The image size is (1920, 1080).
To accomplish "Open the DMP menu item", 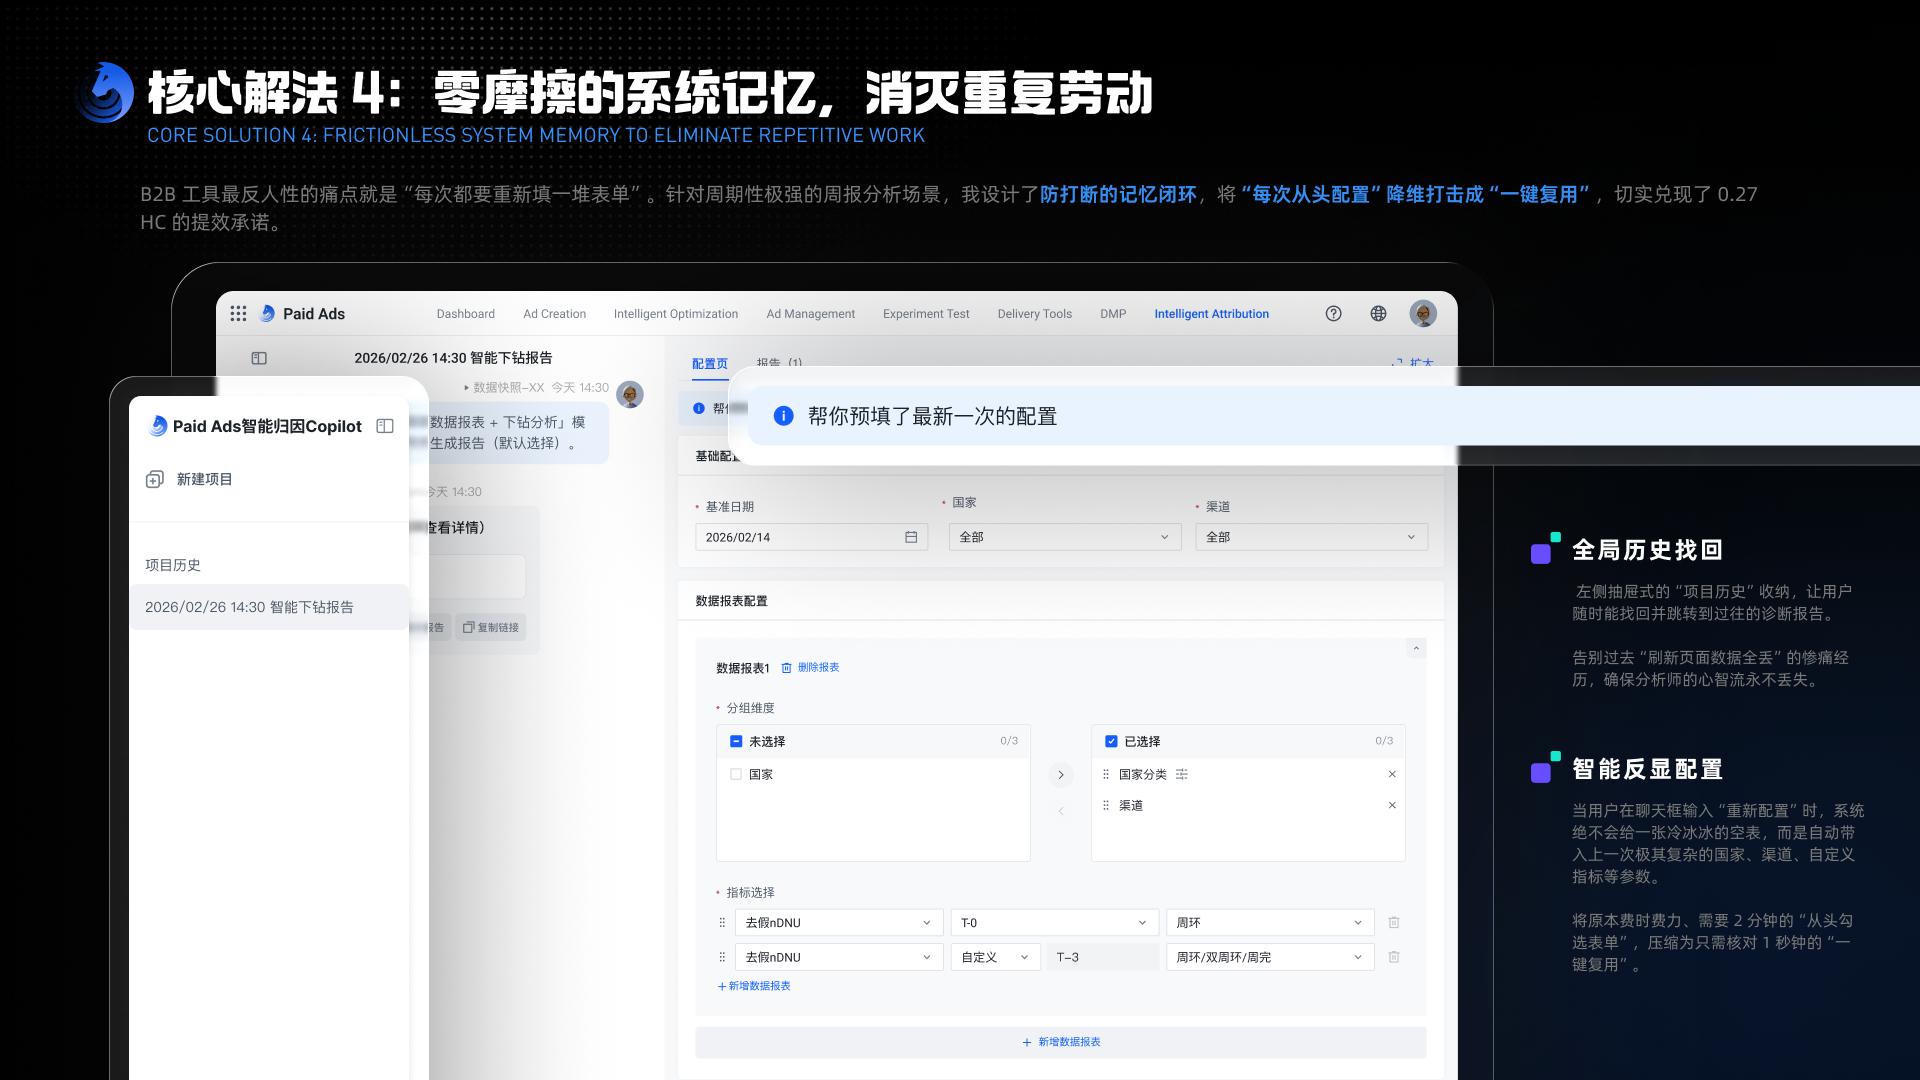I will (1113, 314).
